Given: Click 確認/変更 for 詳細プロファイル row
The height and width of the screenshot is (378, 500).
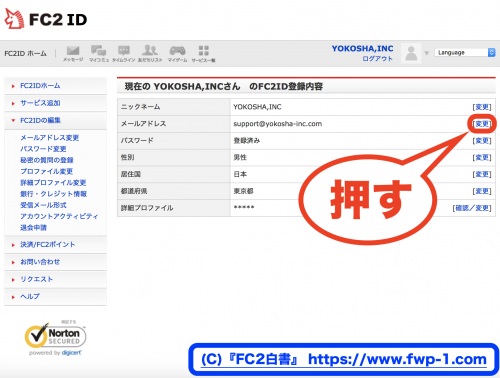Looking at the screenshot, I should pyautogui.click(x=472, y=208).
